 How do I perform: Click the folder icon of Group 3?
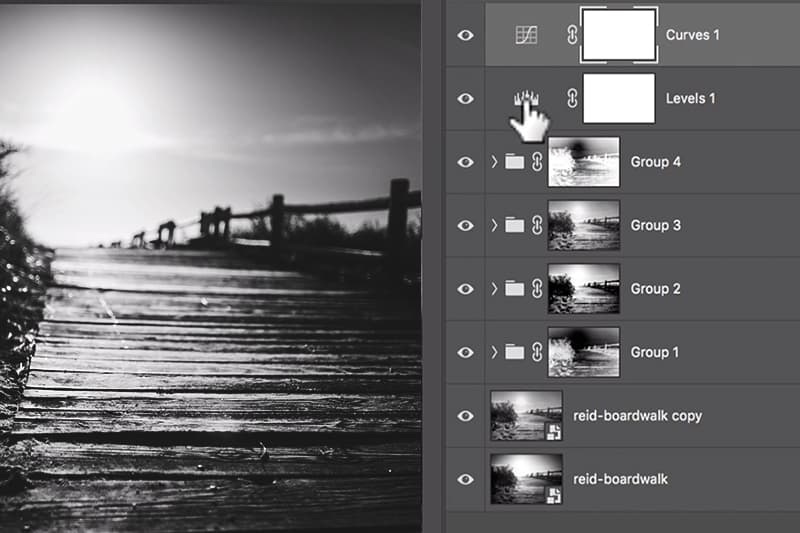coord(514,225)
